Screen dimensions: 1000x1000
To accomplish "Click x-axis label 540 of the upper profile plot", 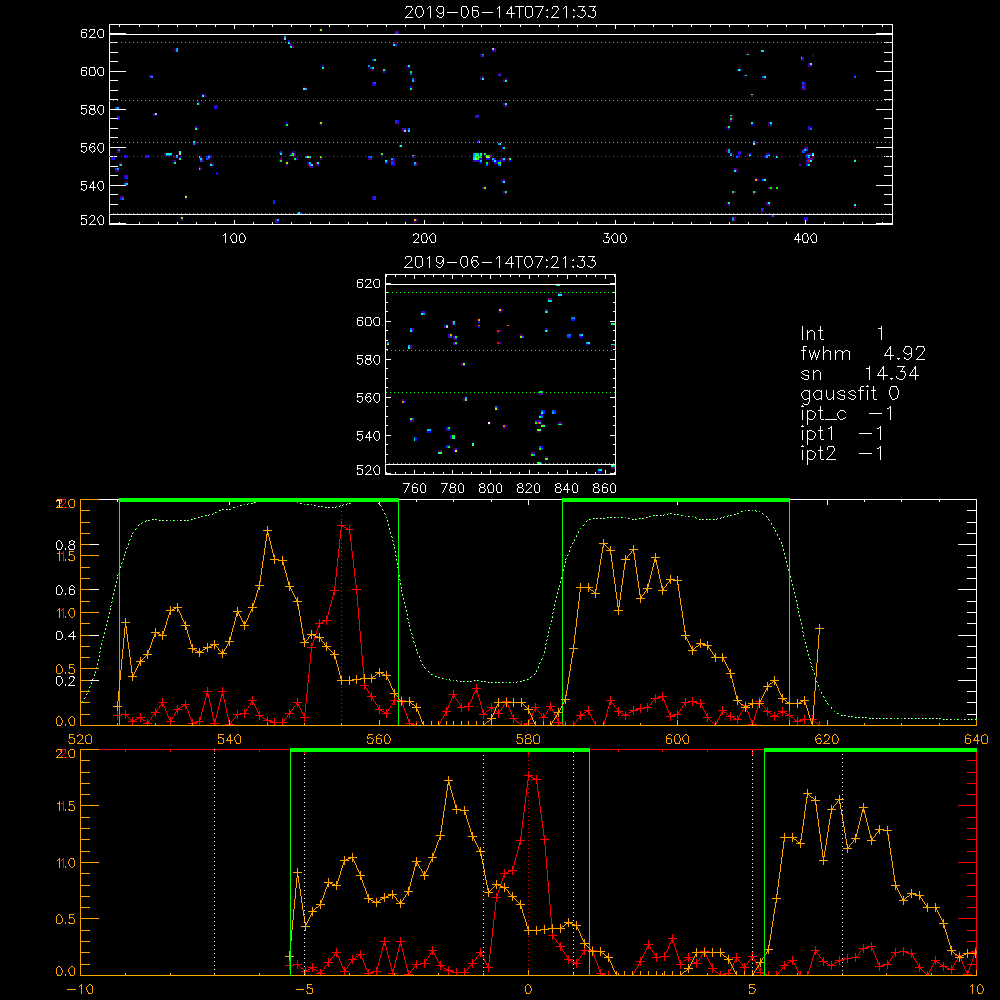I will (230, 739).
